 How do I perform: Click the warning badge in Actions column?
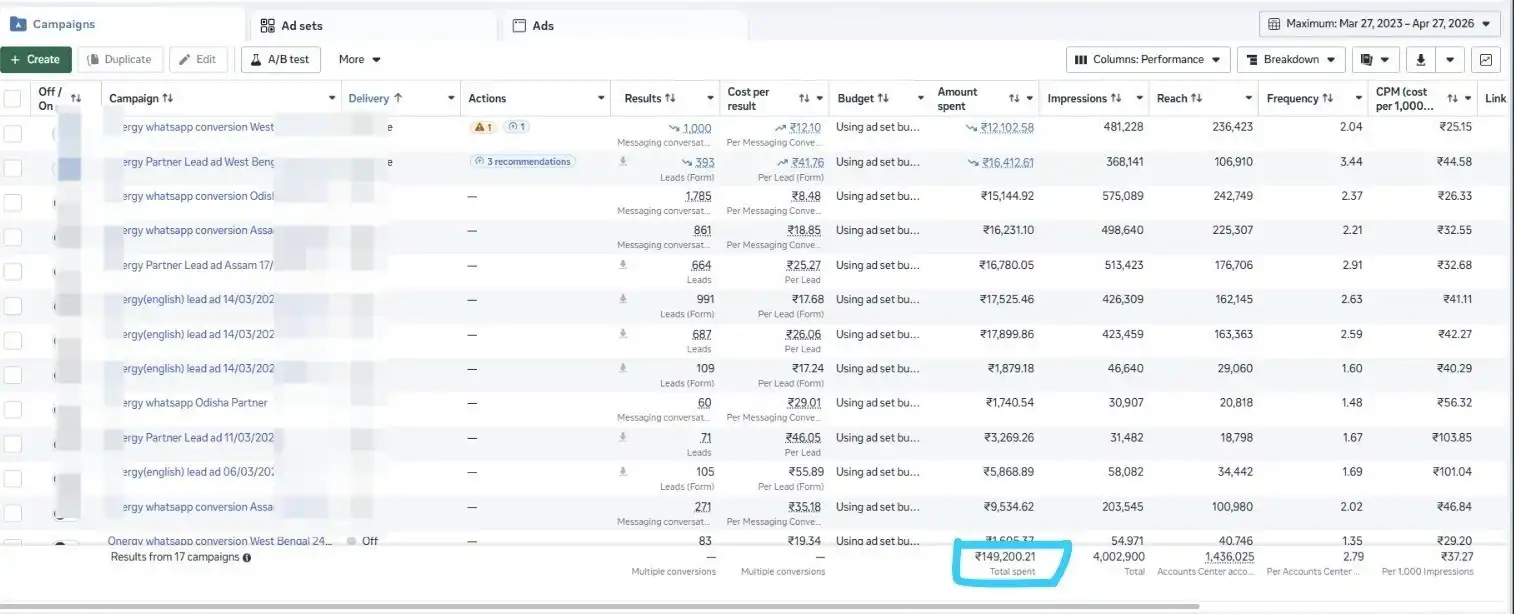[483, 128]
